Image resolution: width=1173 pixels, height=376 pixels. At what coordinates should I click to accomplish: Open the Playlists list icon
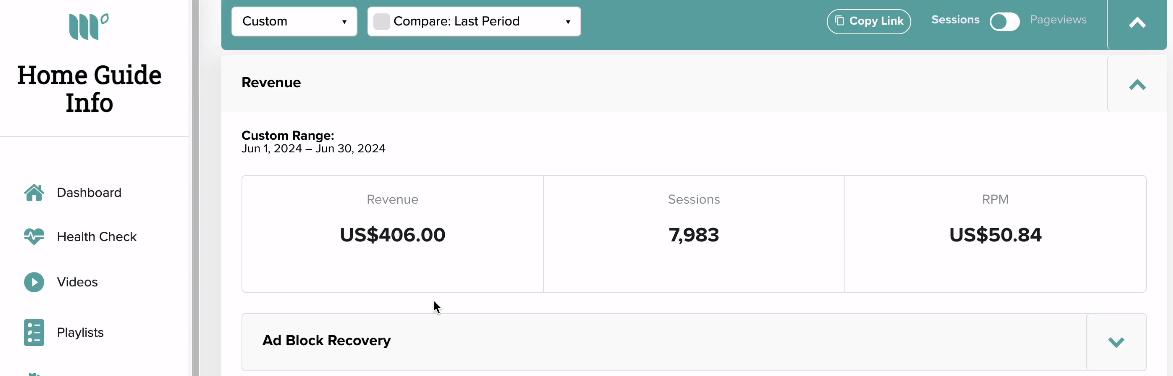(34, 333)
